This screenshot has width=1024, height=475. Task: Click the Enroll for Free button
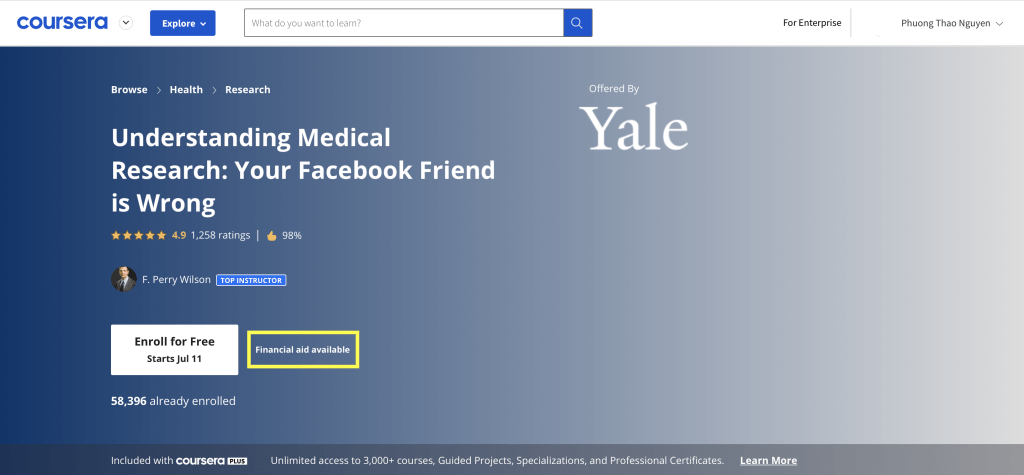[x=174, y=349]
